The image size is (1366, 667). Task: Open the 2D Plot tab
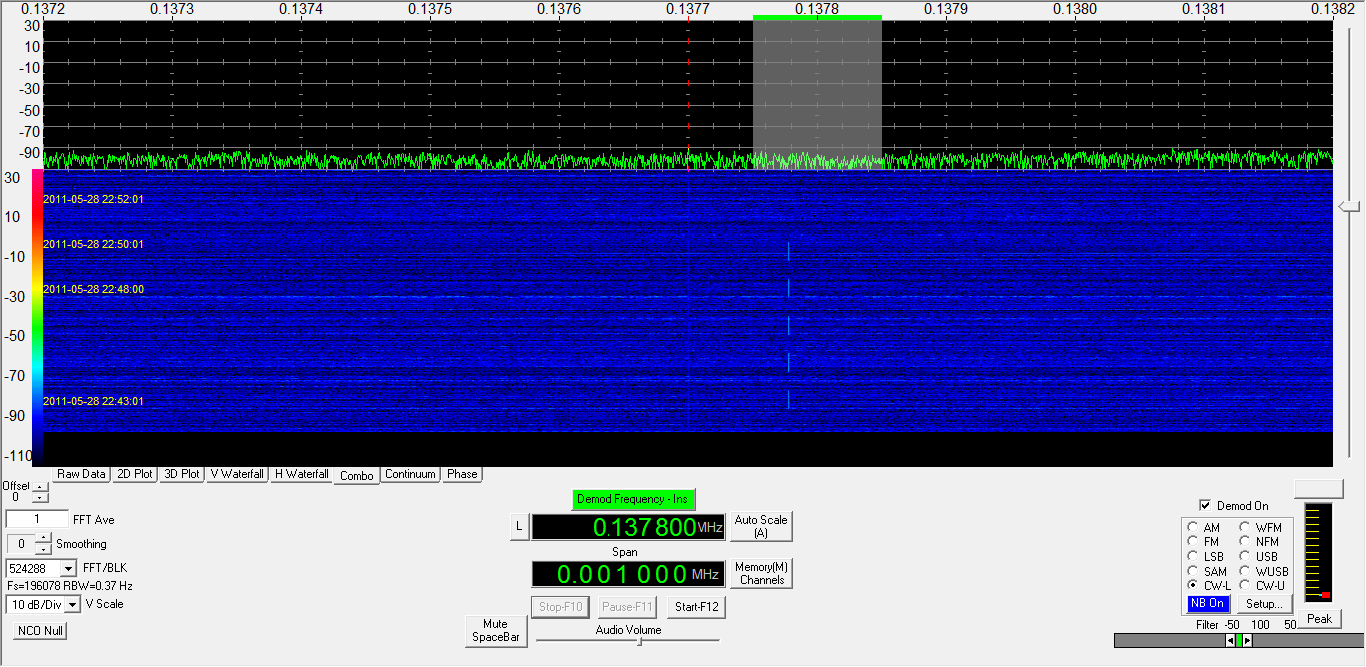[133, 474]
